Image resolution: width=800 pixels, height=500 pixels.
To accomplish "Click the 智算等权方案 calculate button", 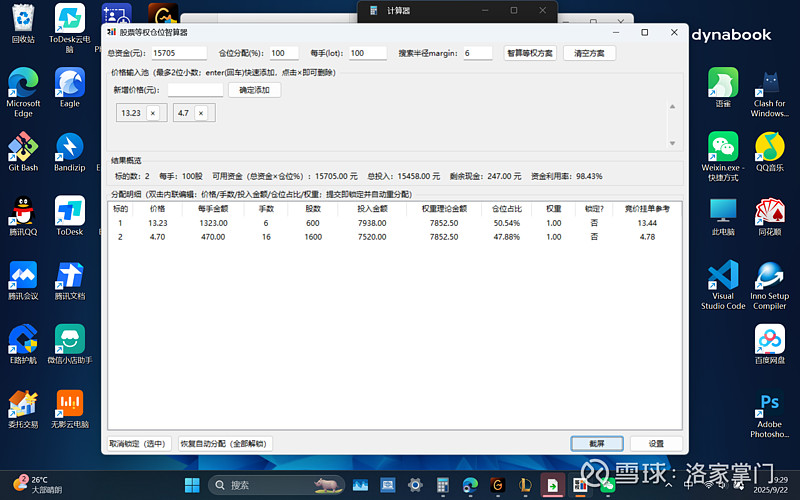I will 529,53.
